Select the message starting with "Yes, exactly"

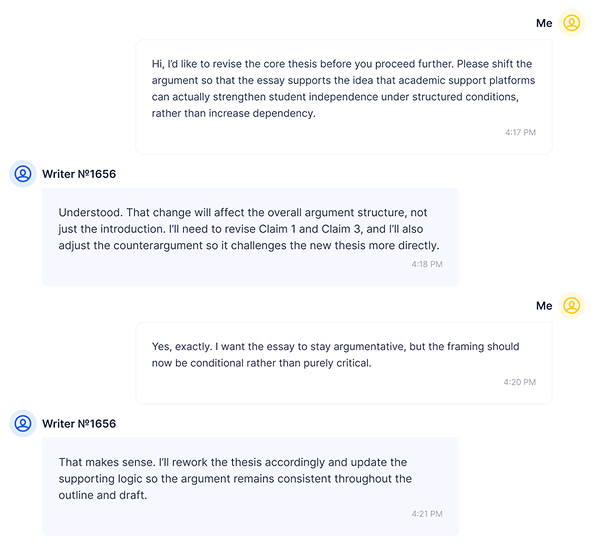click(343, 355)
